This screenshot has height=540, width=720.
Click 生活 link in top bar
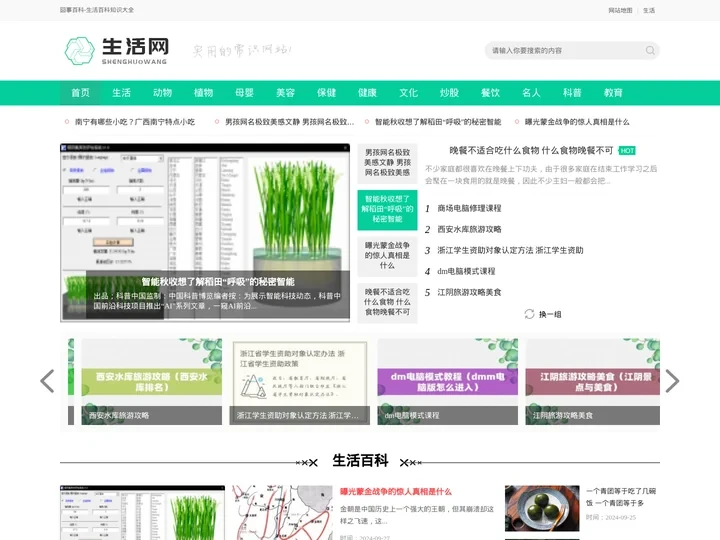(649, 10)
